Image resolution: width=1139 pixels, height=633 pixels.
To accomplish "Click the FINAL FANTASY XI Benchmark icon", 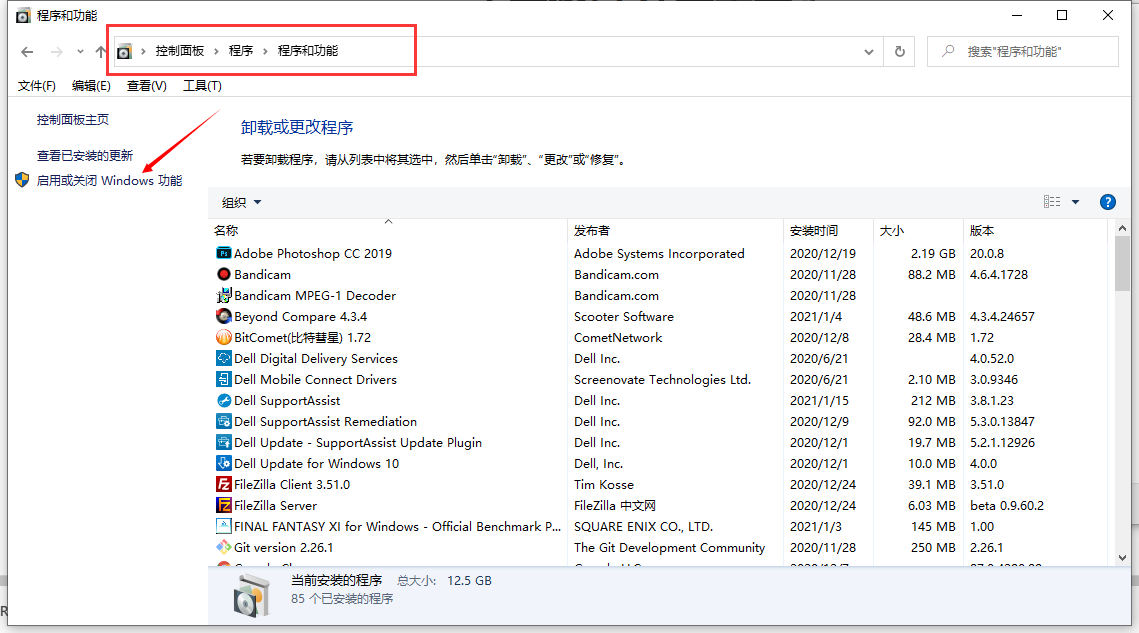I will pyautogui.click(x=224, y=526).
